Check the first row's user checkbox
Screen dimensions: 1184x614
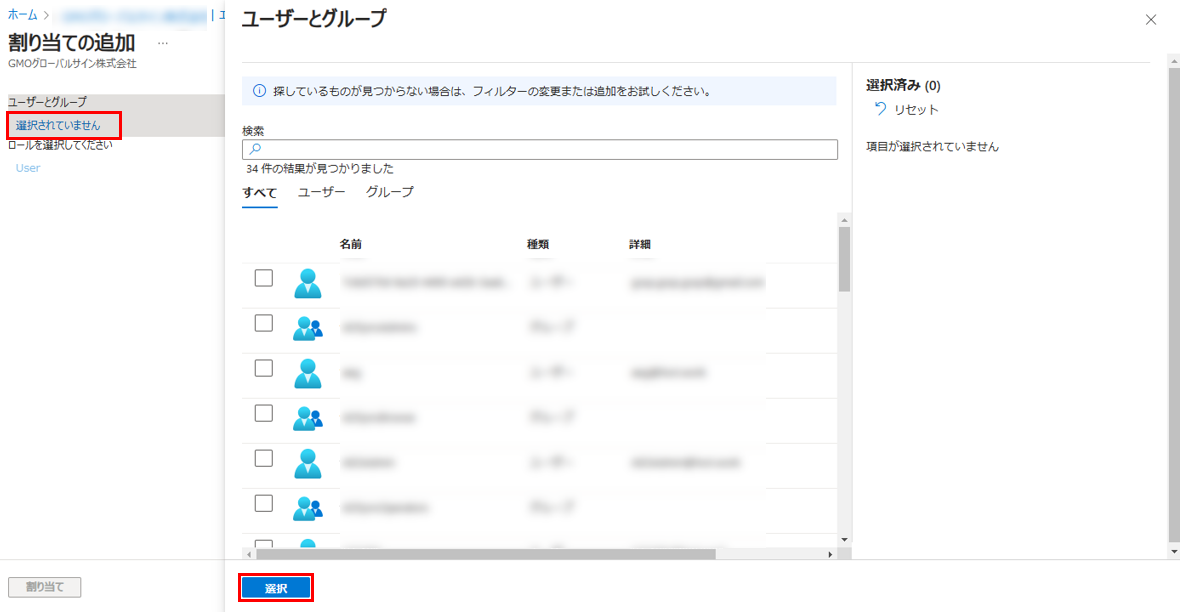click(264, 278)
